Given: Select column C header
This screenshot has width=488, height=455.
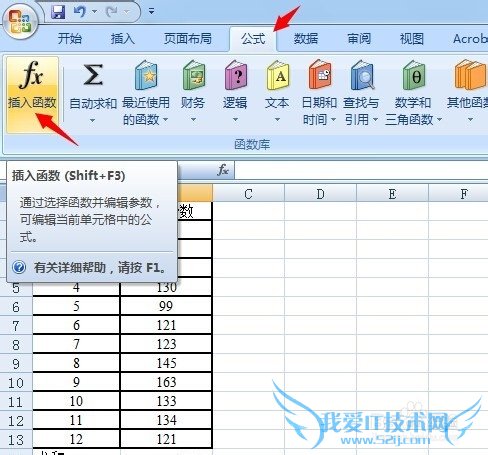Looking at the screenshot, I should (x=248, y=194).
